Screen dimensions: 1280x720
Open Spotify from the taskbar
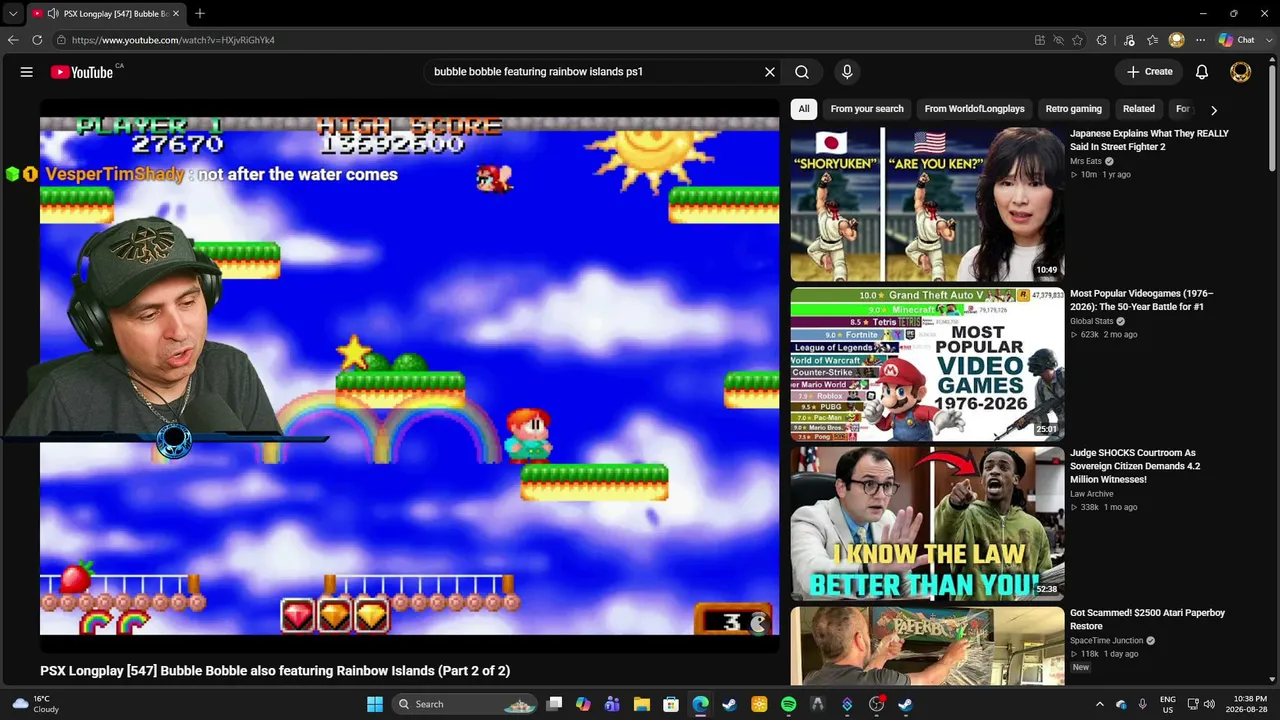pyautogui.click(x=788, y=704)
